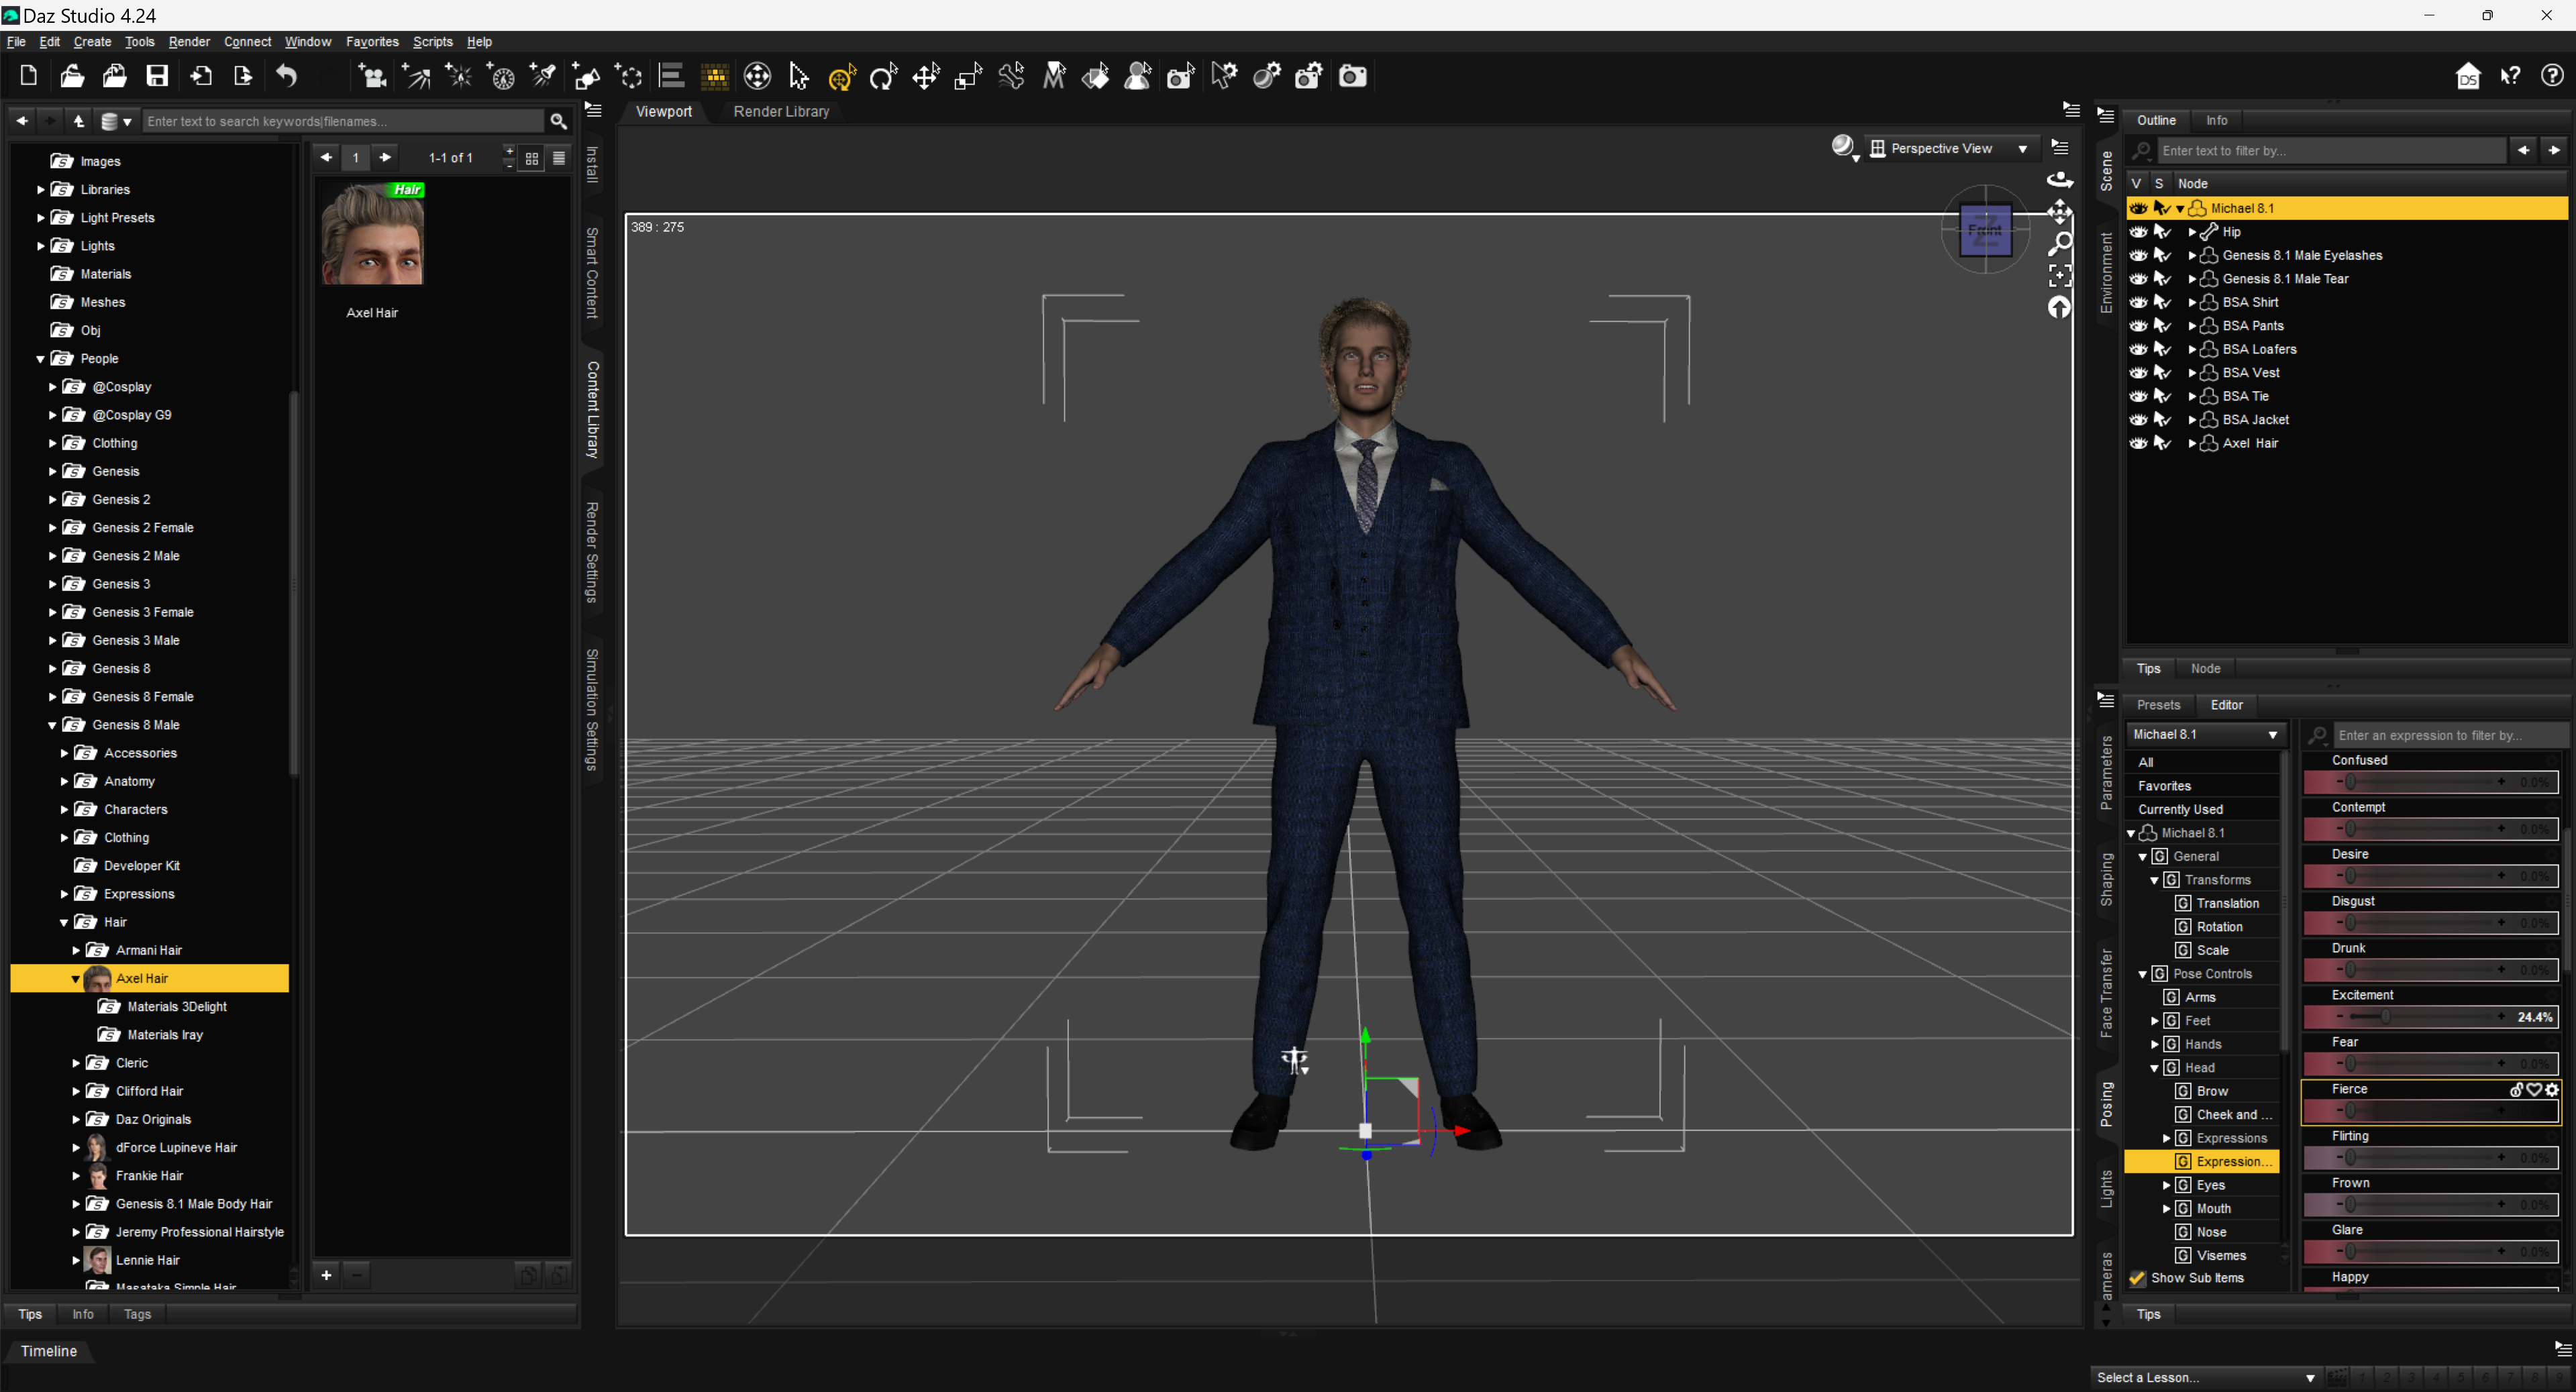Open the Render menu
The width and height of the screenshot is (2576, 1392).
188,42
